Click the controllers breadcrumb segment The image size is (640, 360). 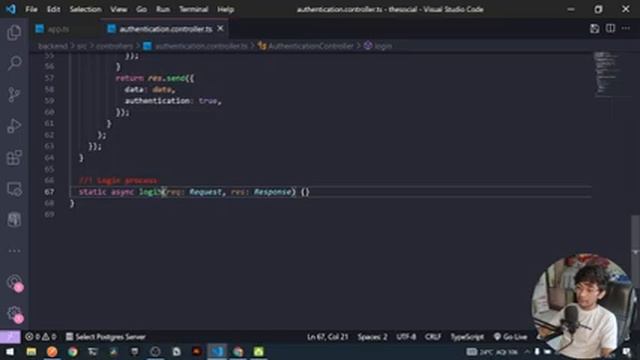(114, 46)
